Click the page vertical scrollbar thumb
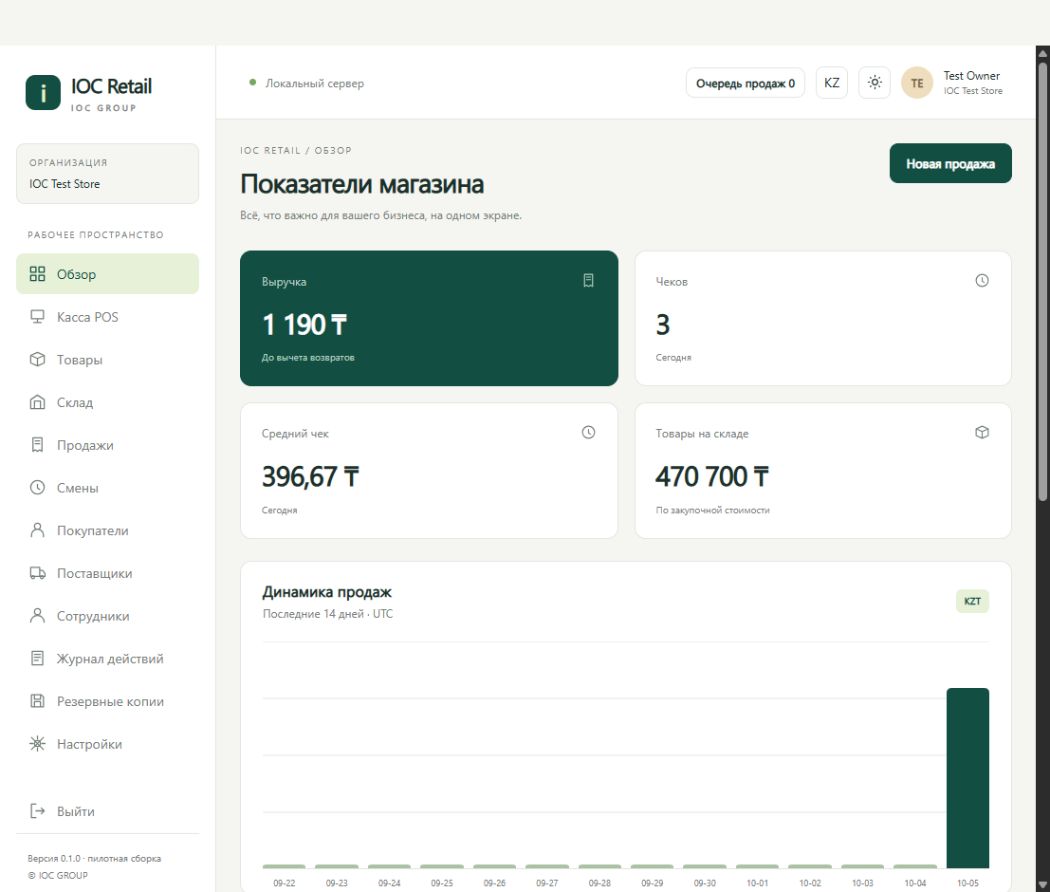 point(1043,281)
